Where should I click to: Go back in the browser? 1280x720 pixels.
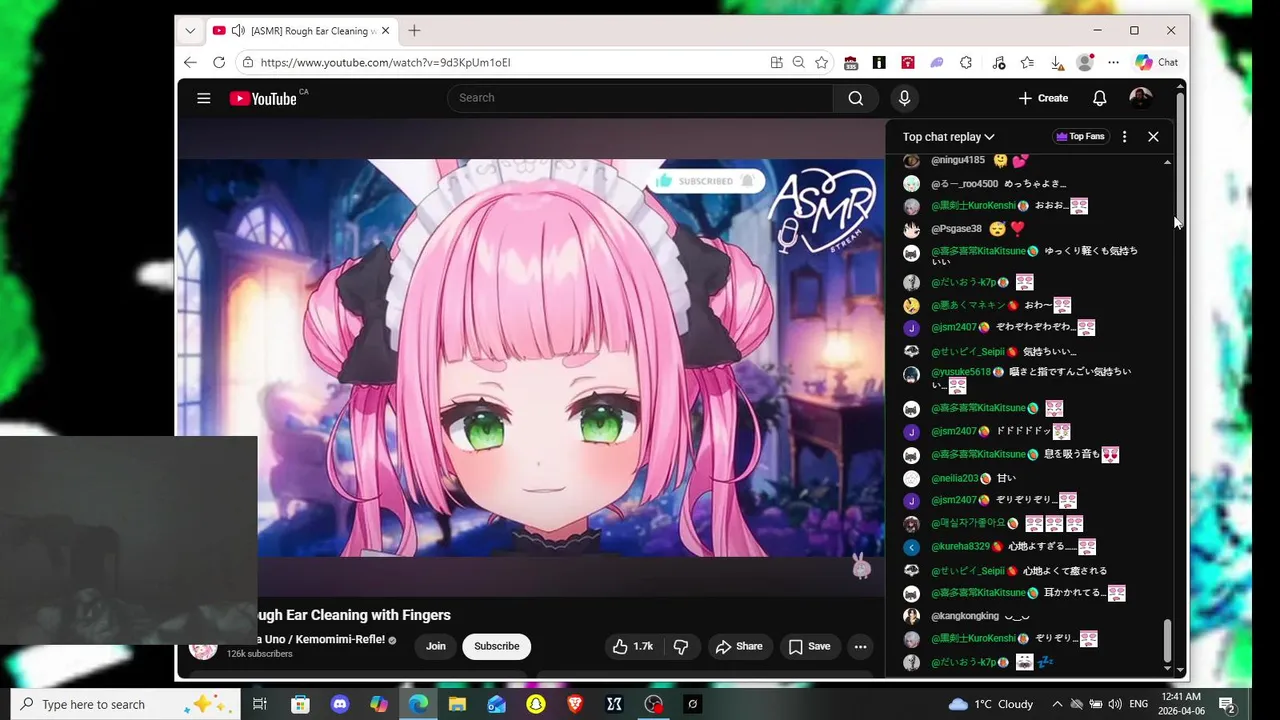190,62
